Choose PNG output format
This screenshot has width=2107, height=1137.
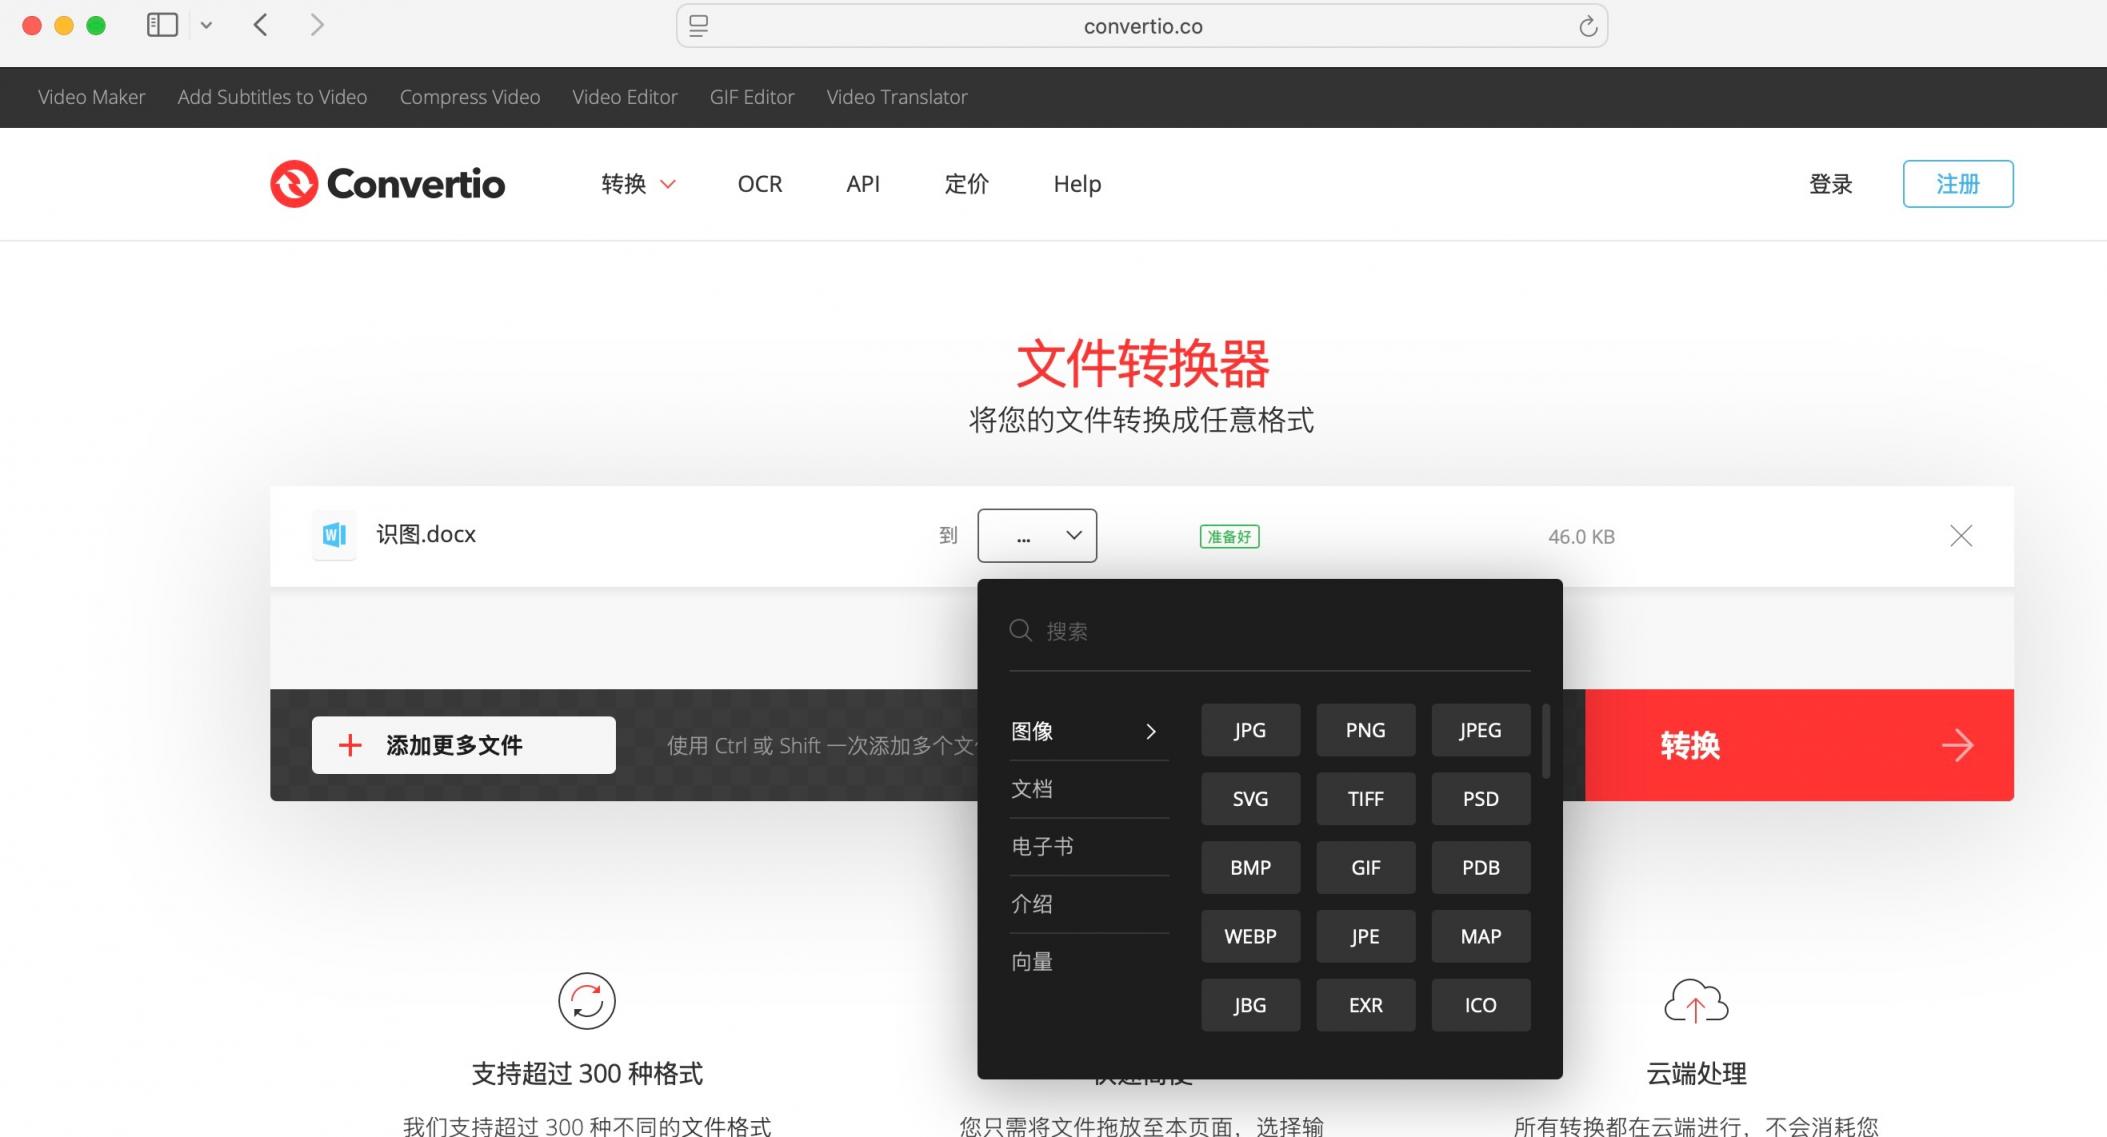pyautogui.click(x=1364, y=730)
